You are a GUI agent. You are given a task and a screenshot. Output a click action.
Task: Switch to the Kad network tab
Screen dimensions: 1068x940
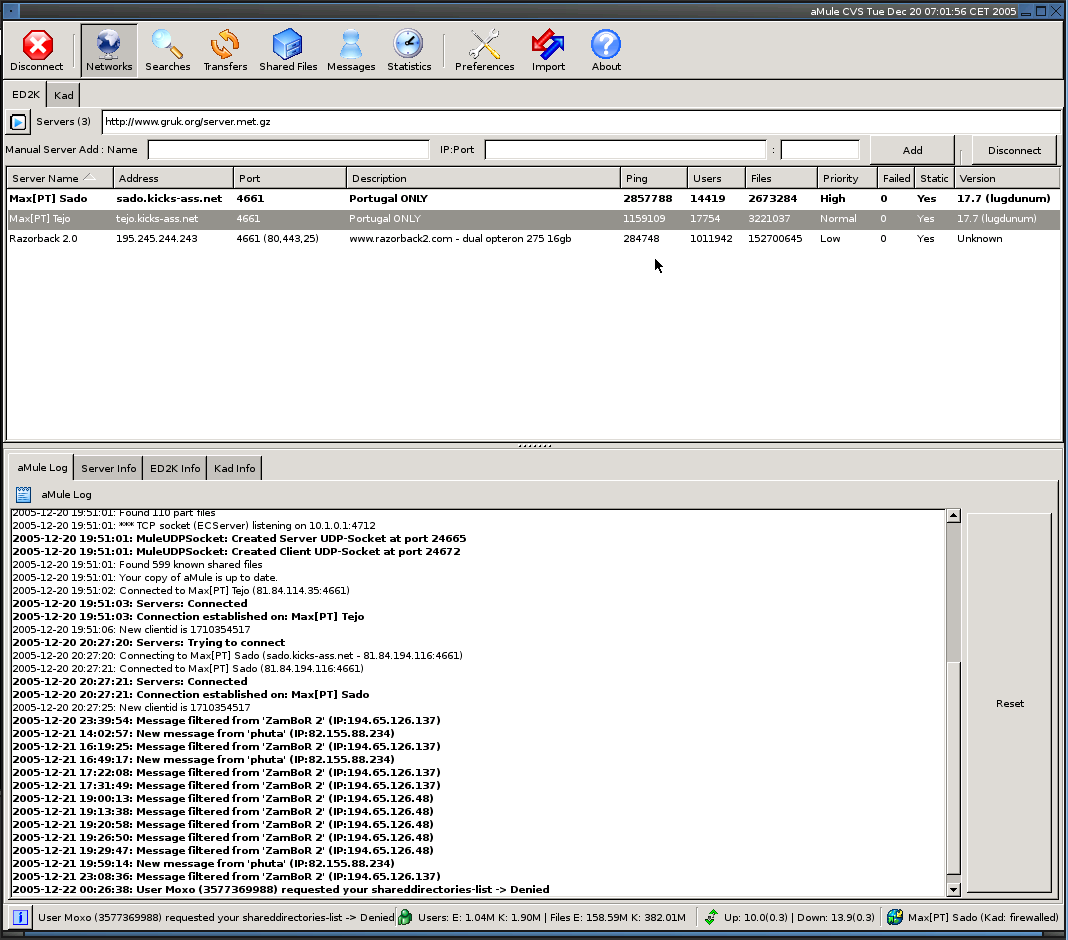[x=63, y=95]
